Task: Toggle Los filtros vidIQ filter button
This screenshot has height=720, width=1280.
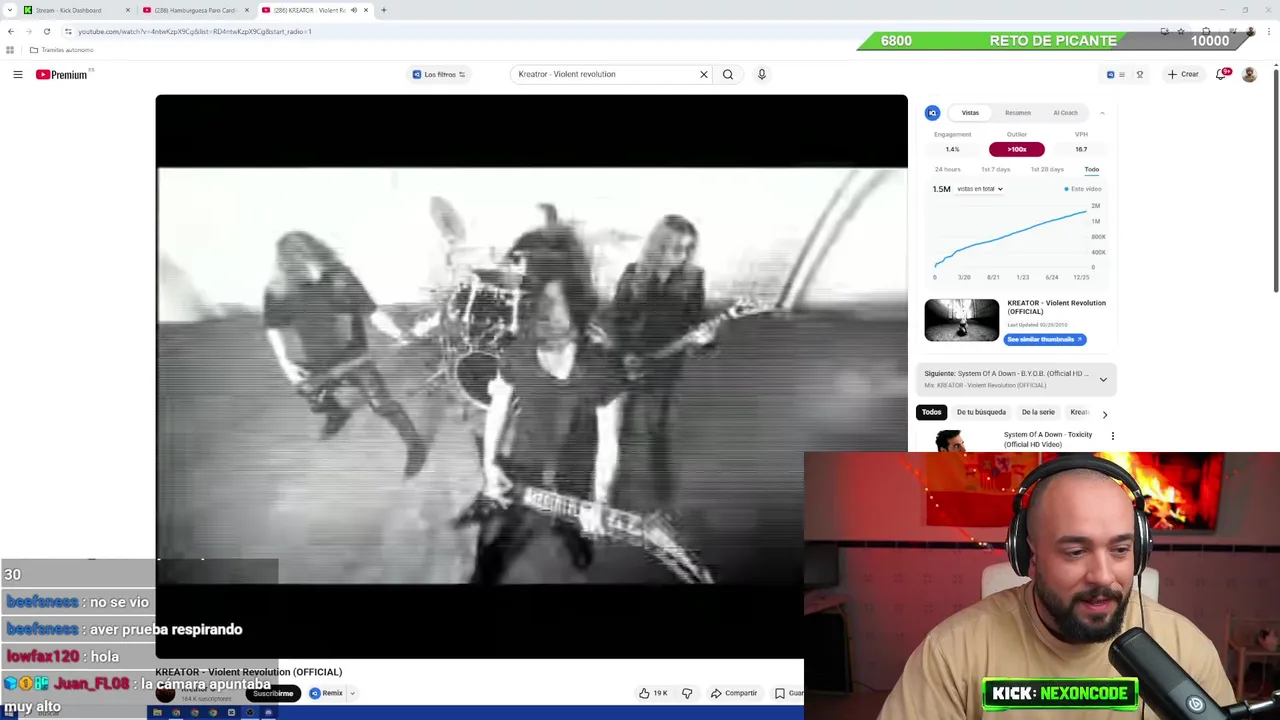Action: pos(439,74)
